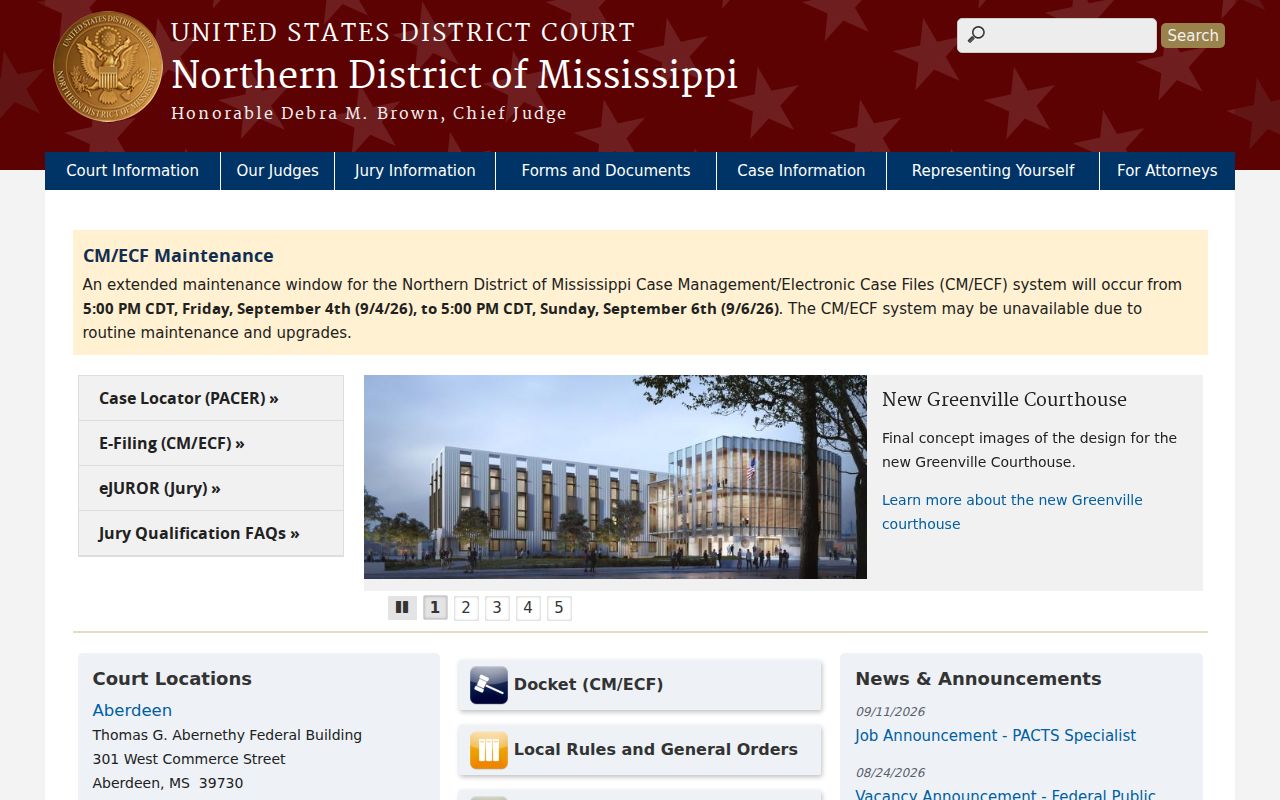Open eJUROR (Jury) link
Image resolution: width=1280 pixels, height=800 pixels.
coord(211,488)
